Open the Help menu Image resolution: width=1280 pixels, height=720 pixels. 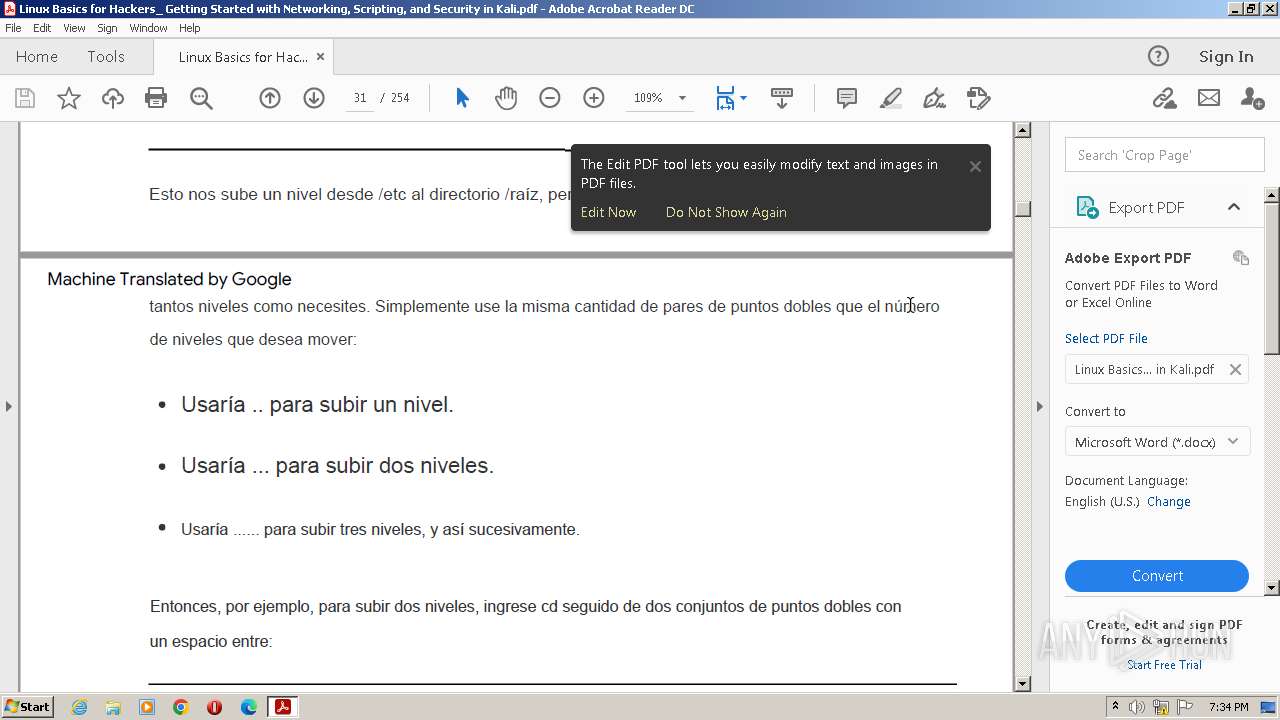coord(189,28)
